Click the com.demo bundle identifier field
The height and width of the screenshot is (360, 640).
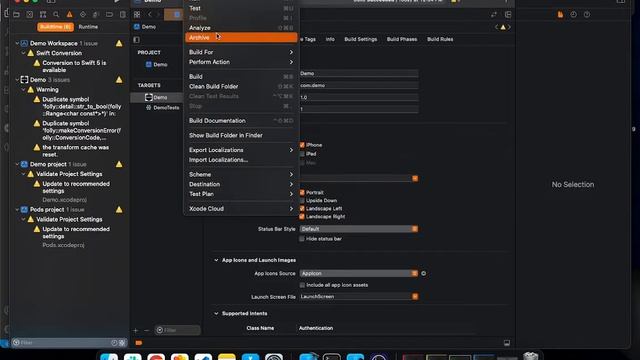359,85
